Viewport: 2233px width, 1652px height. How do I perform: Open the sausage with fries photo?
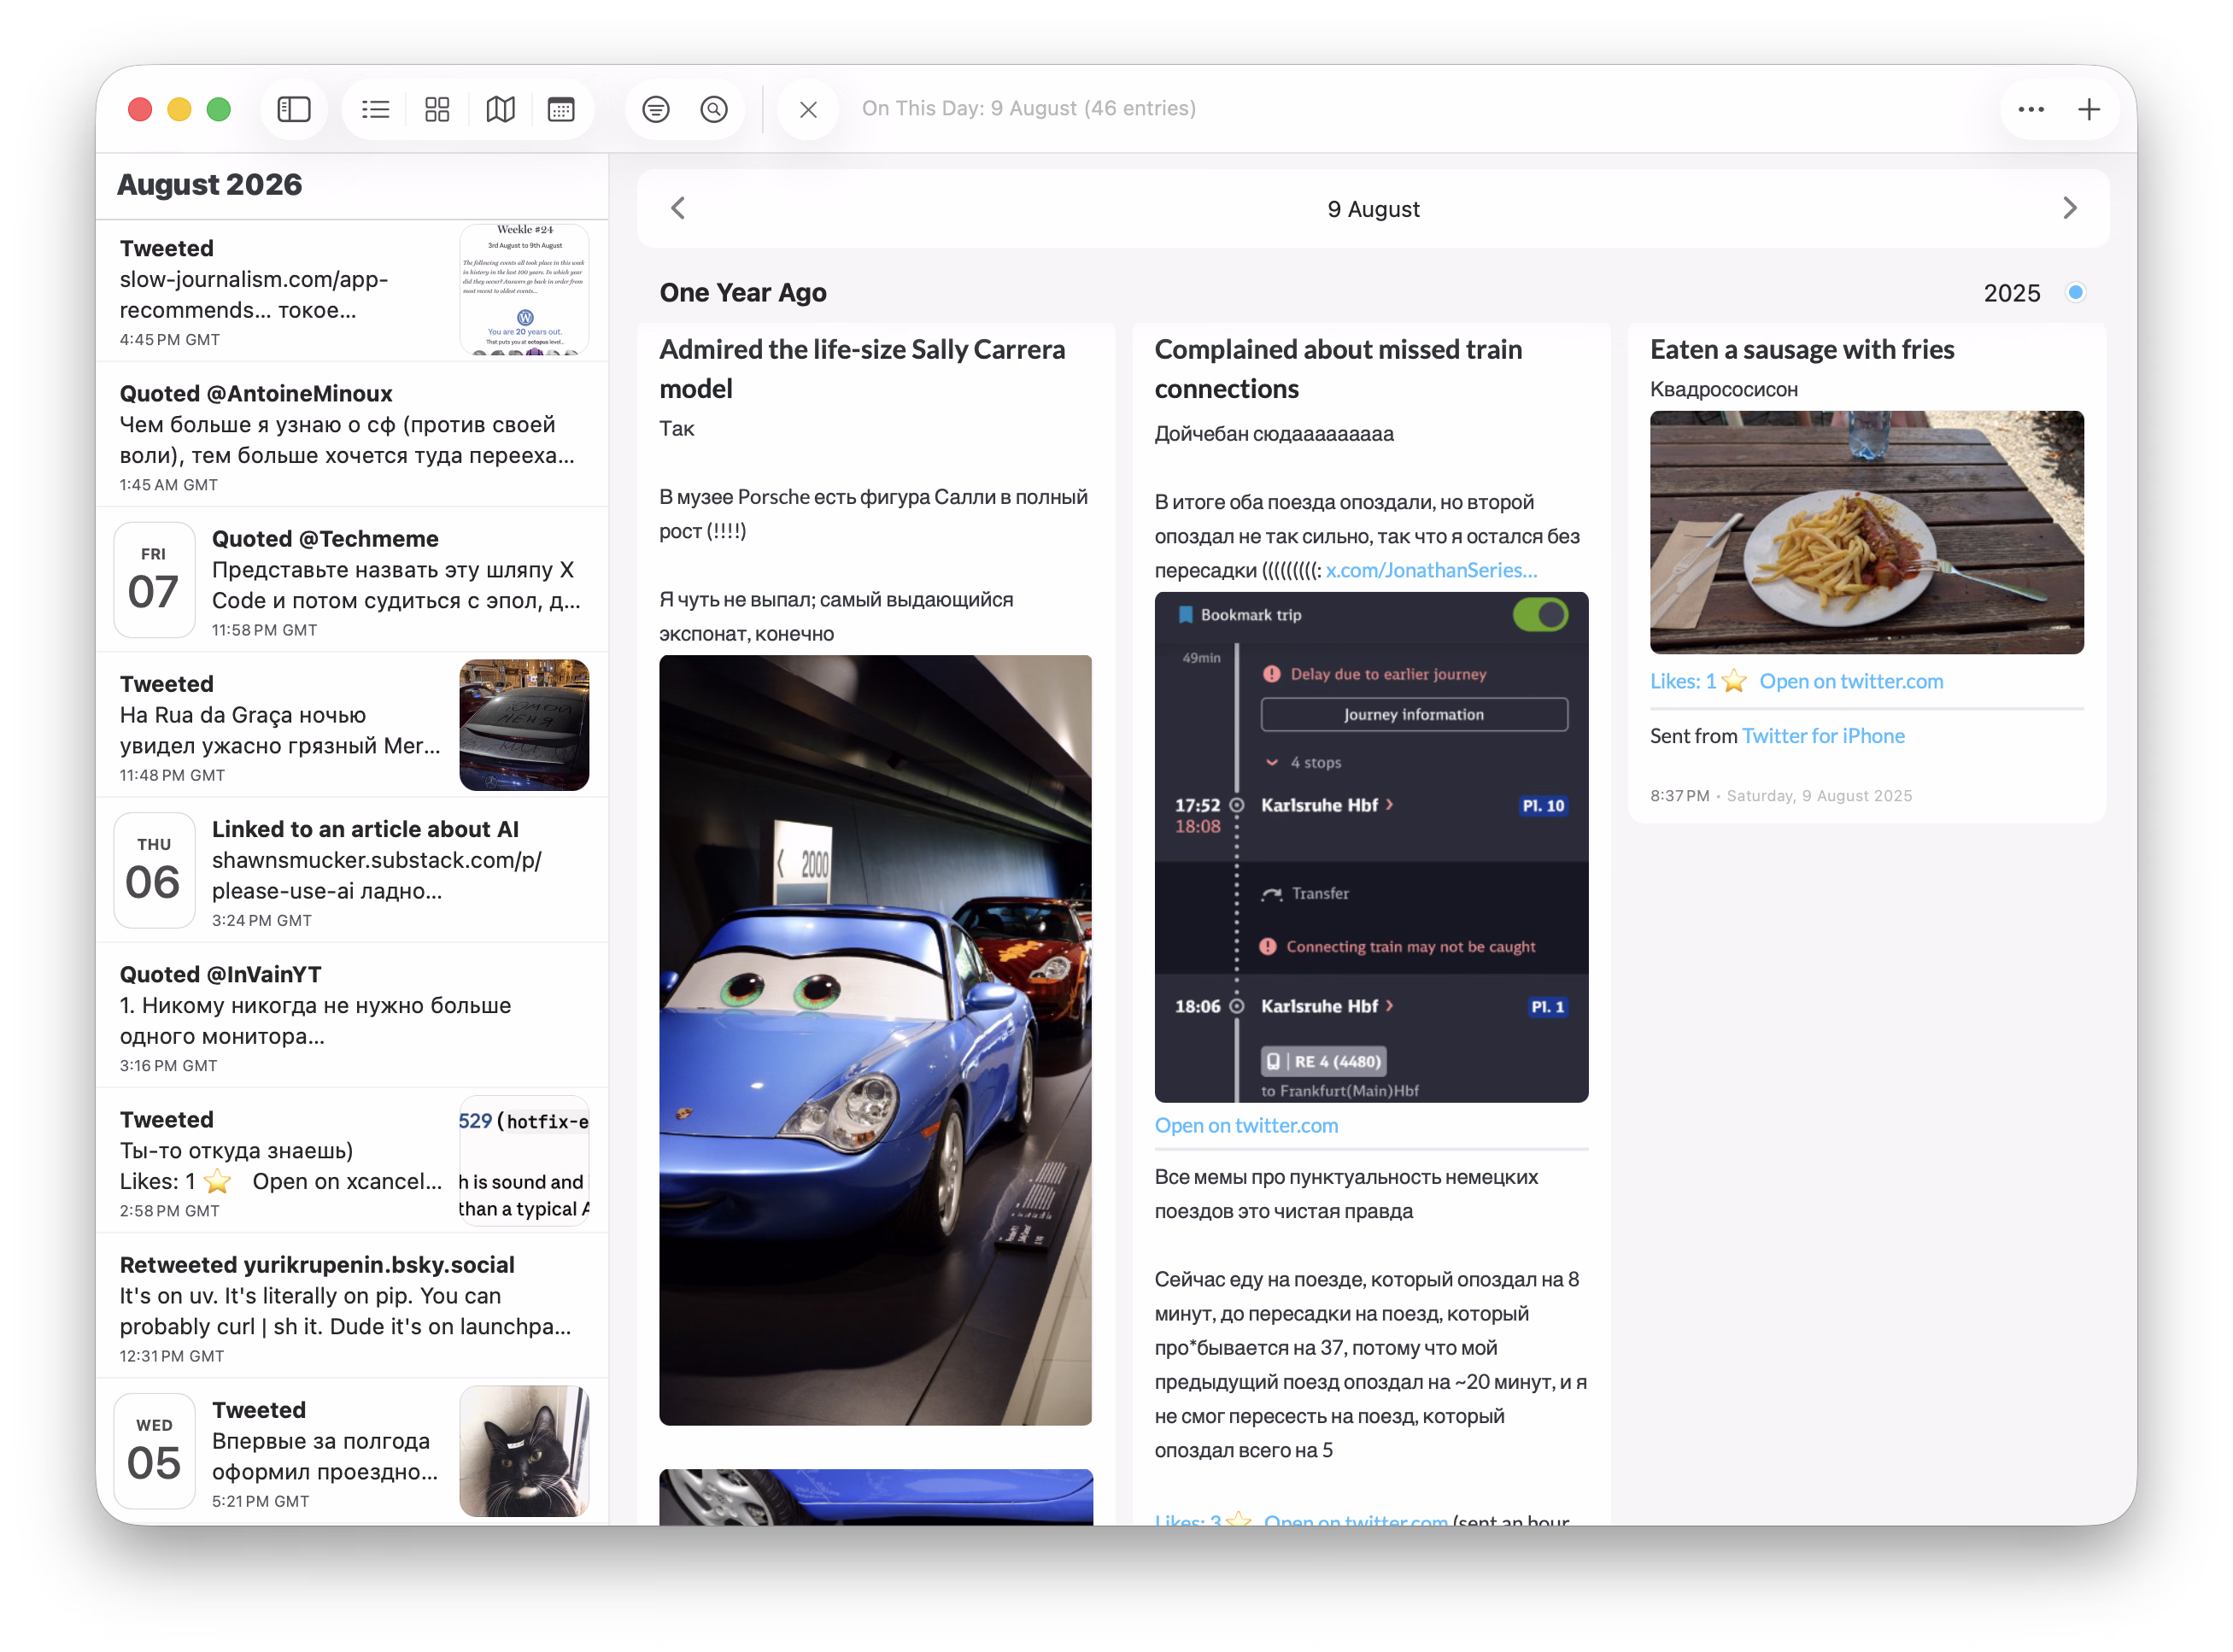click(1866, 532)
